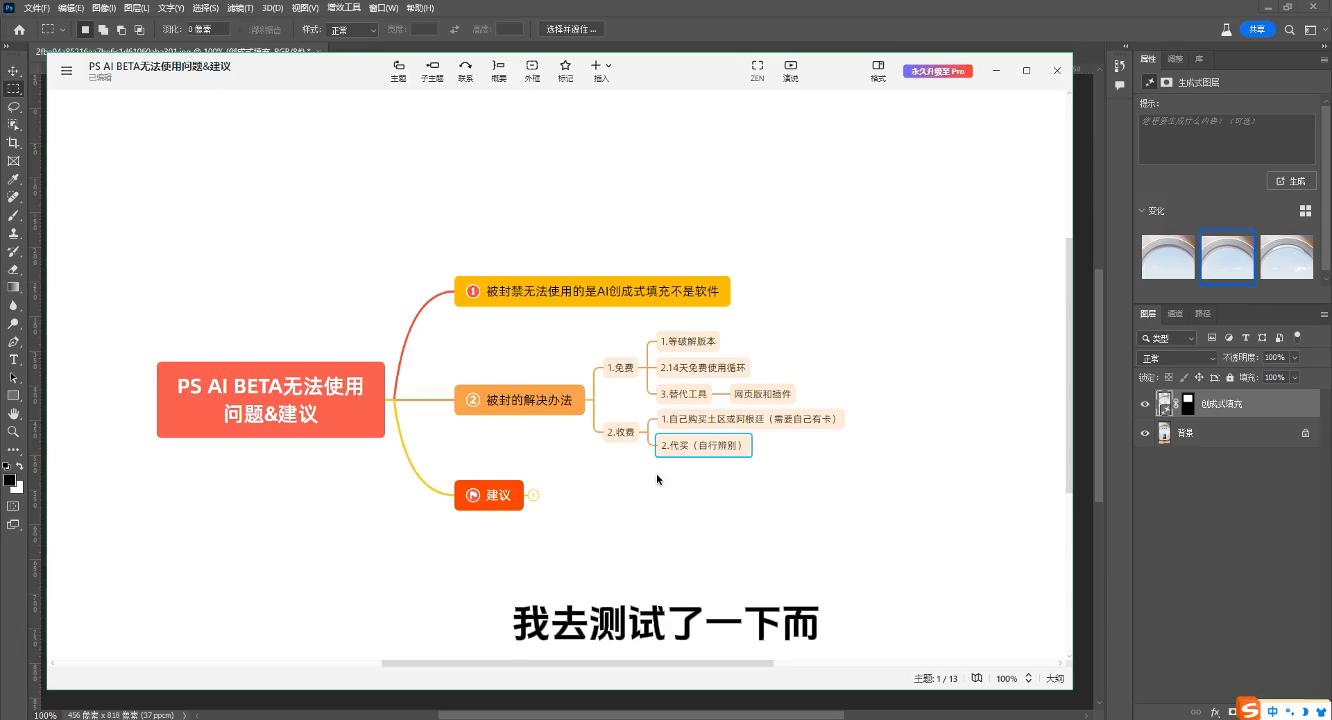Open the 滤镜 menu
This screenshot has width=1332, height=720.
238,8
